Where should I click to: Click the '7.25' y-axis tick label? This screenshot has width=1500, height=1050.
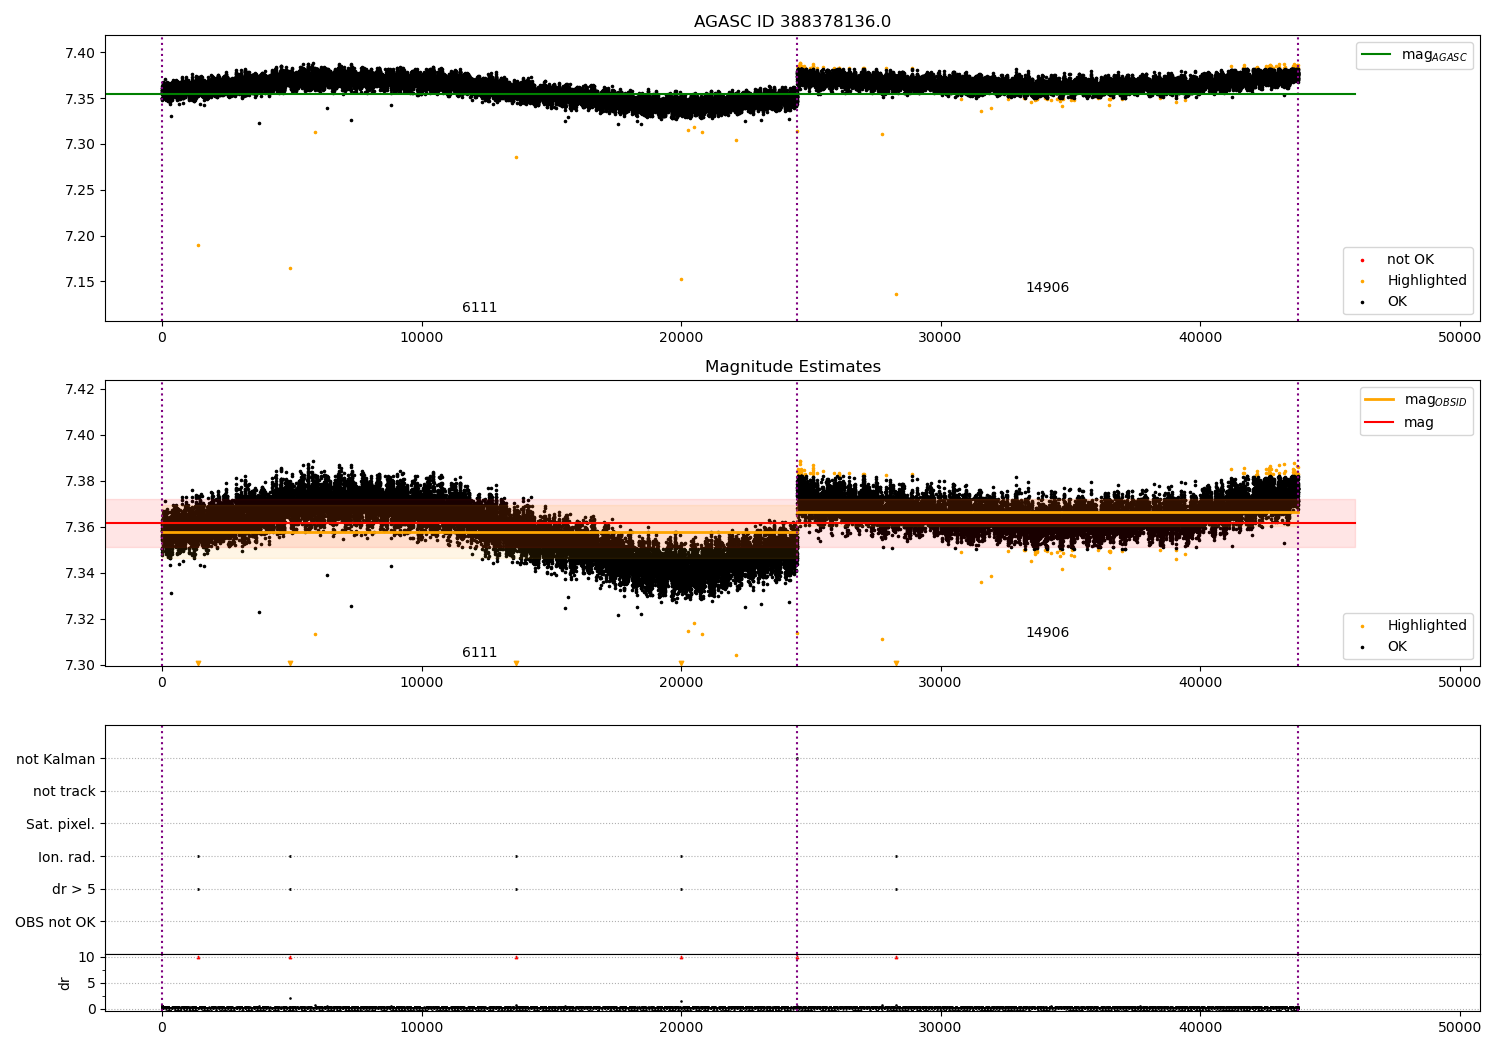80,191
